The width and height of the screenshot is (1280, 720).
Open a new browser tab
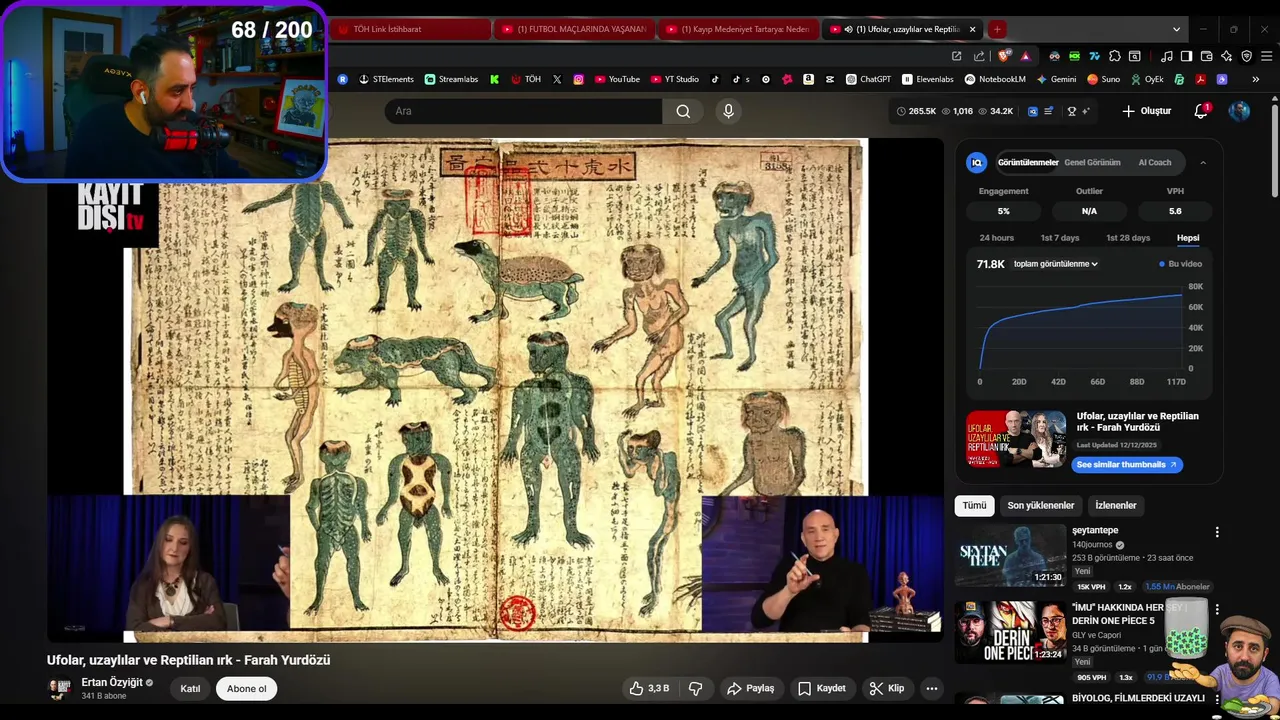point(996,29)
